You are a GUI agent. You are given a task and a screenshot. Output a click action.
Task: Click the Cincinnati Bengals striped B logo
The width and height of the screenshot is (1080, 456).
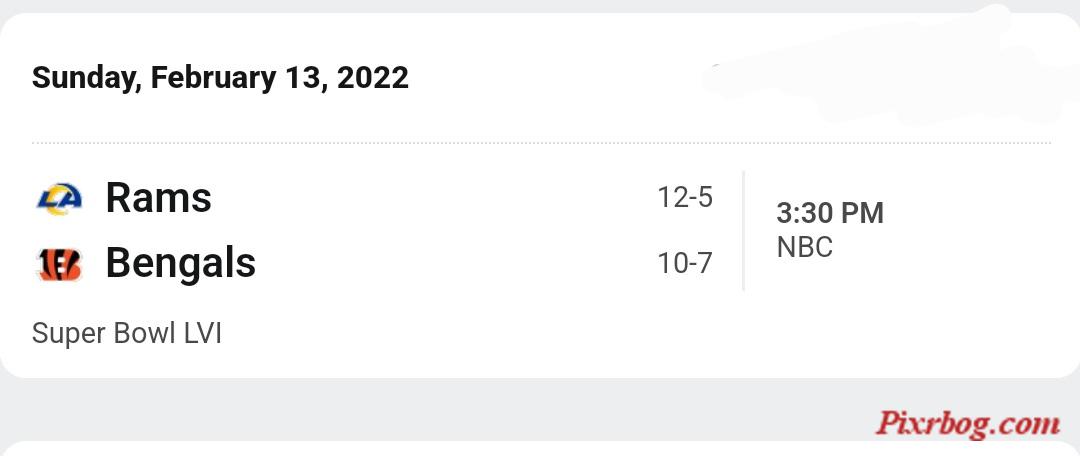[59, 265]
